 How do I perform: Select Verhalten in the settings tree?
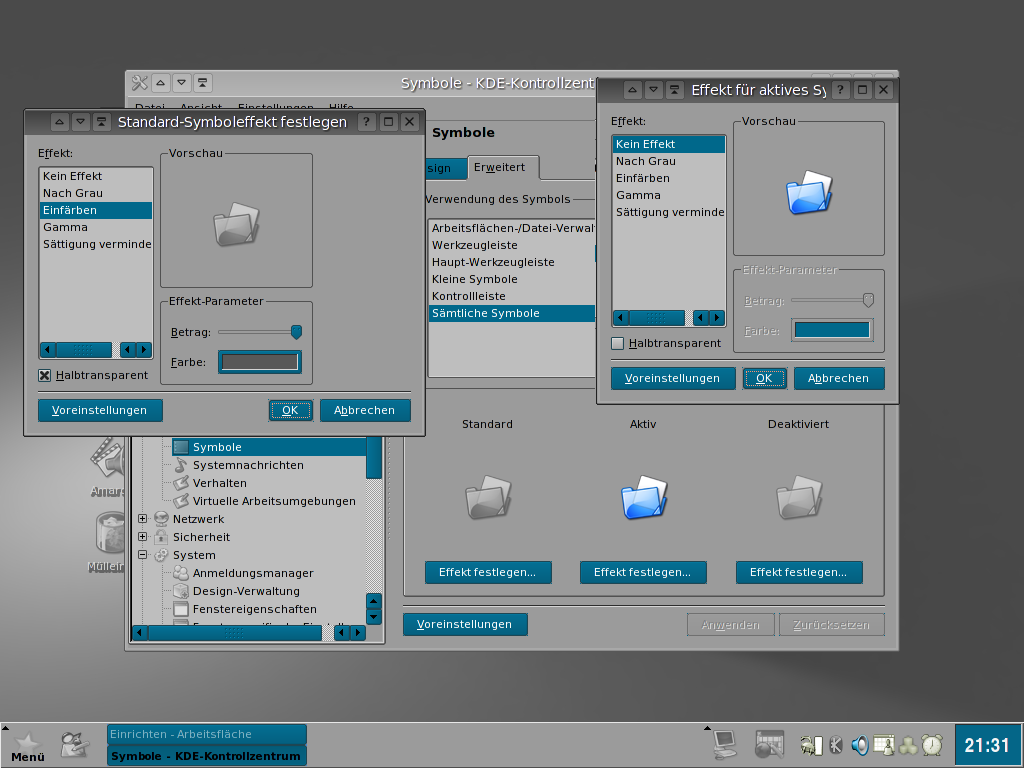[219, 483]
